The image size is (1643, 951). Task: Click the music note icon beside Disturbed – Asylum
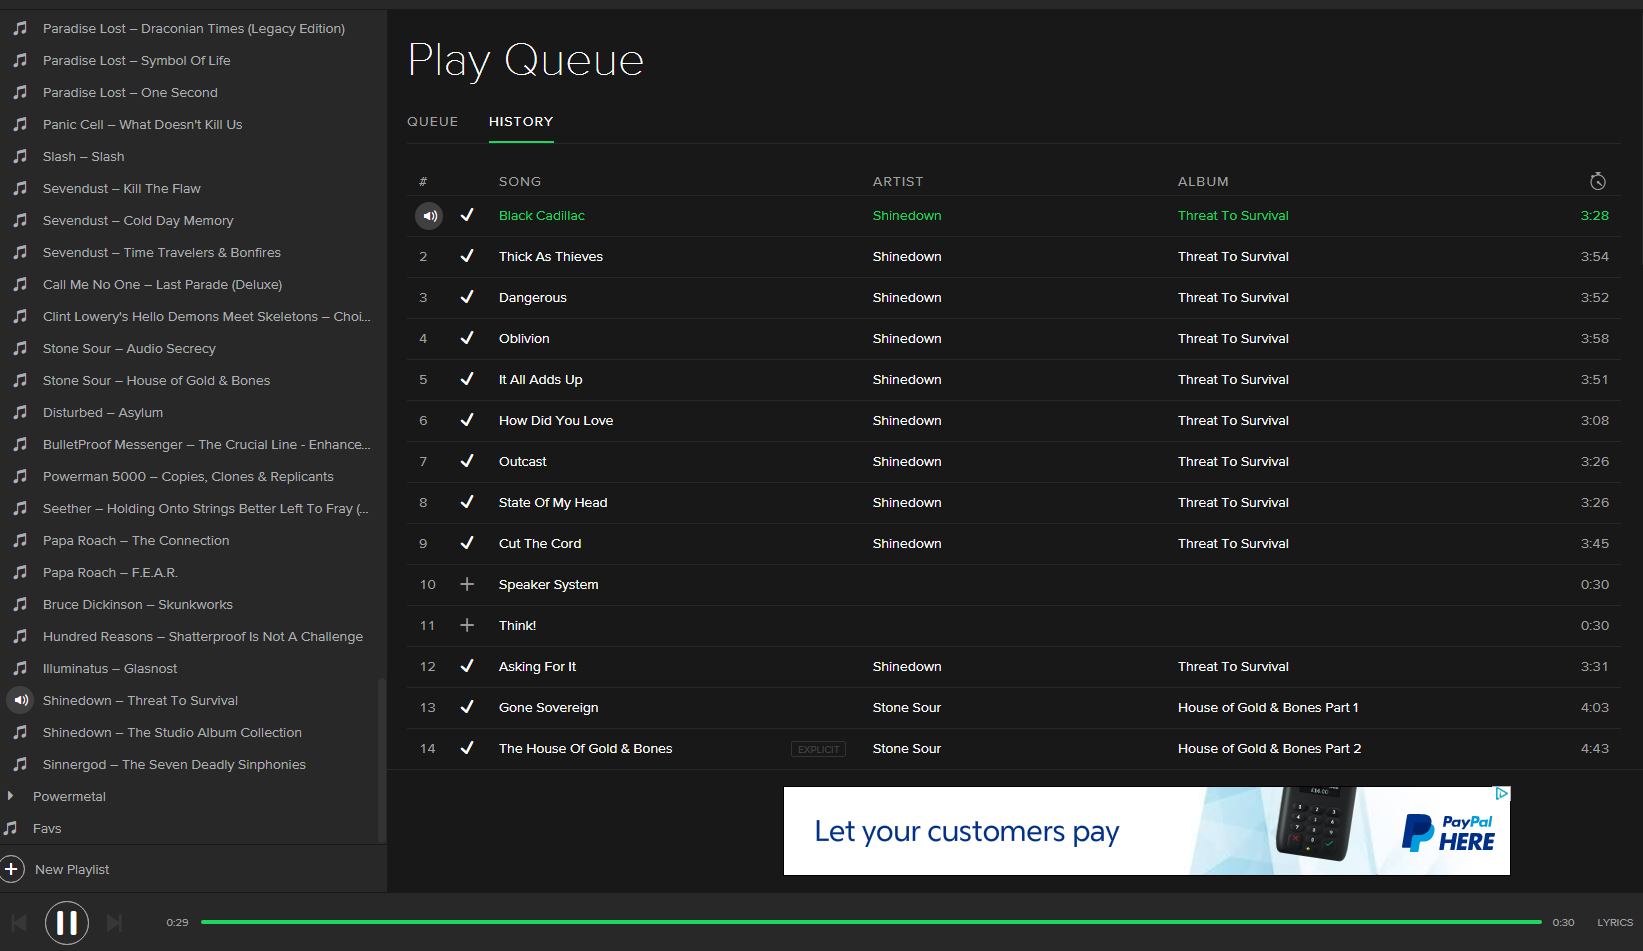[x=20, y=412]
